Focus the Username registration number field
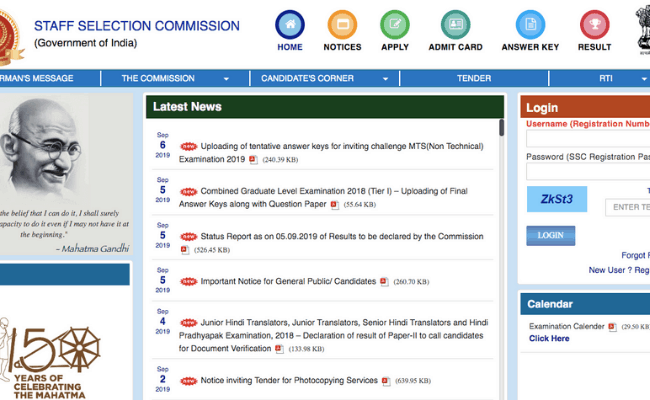This screenshot has height=400, width=650. tap(588, 140)
